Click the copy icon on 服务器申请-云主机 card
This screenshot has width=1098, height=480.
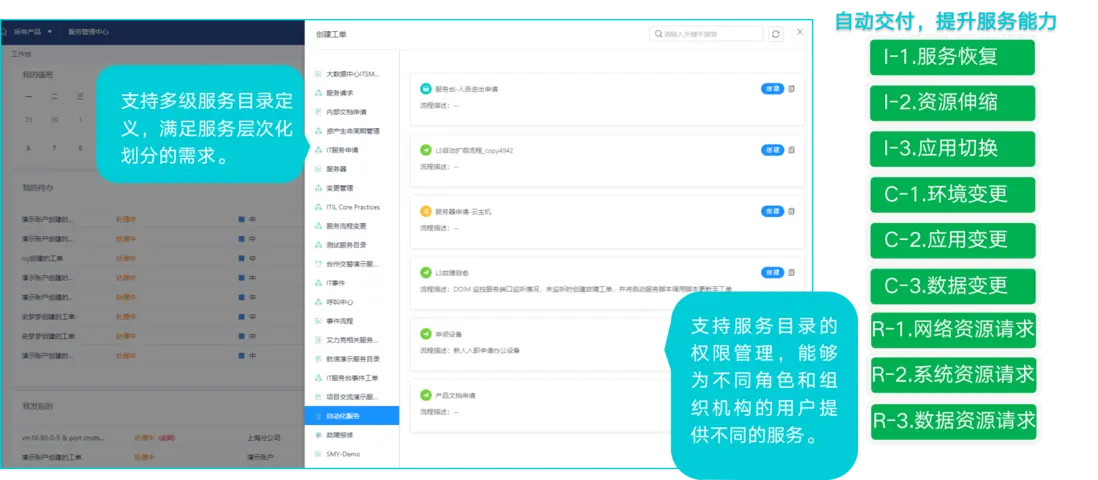coord(791,211)
